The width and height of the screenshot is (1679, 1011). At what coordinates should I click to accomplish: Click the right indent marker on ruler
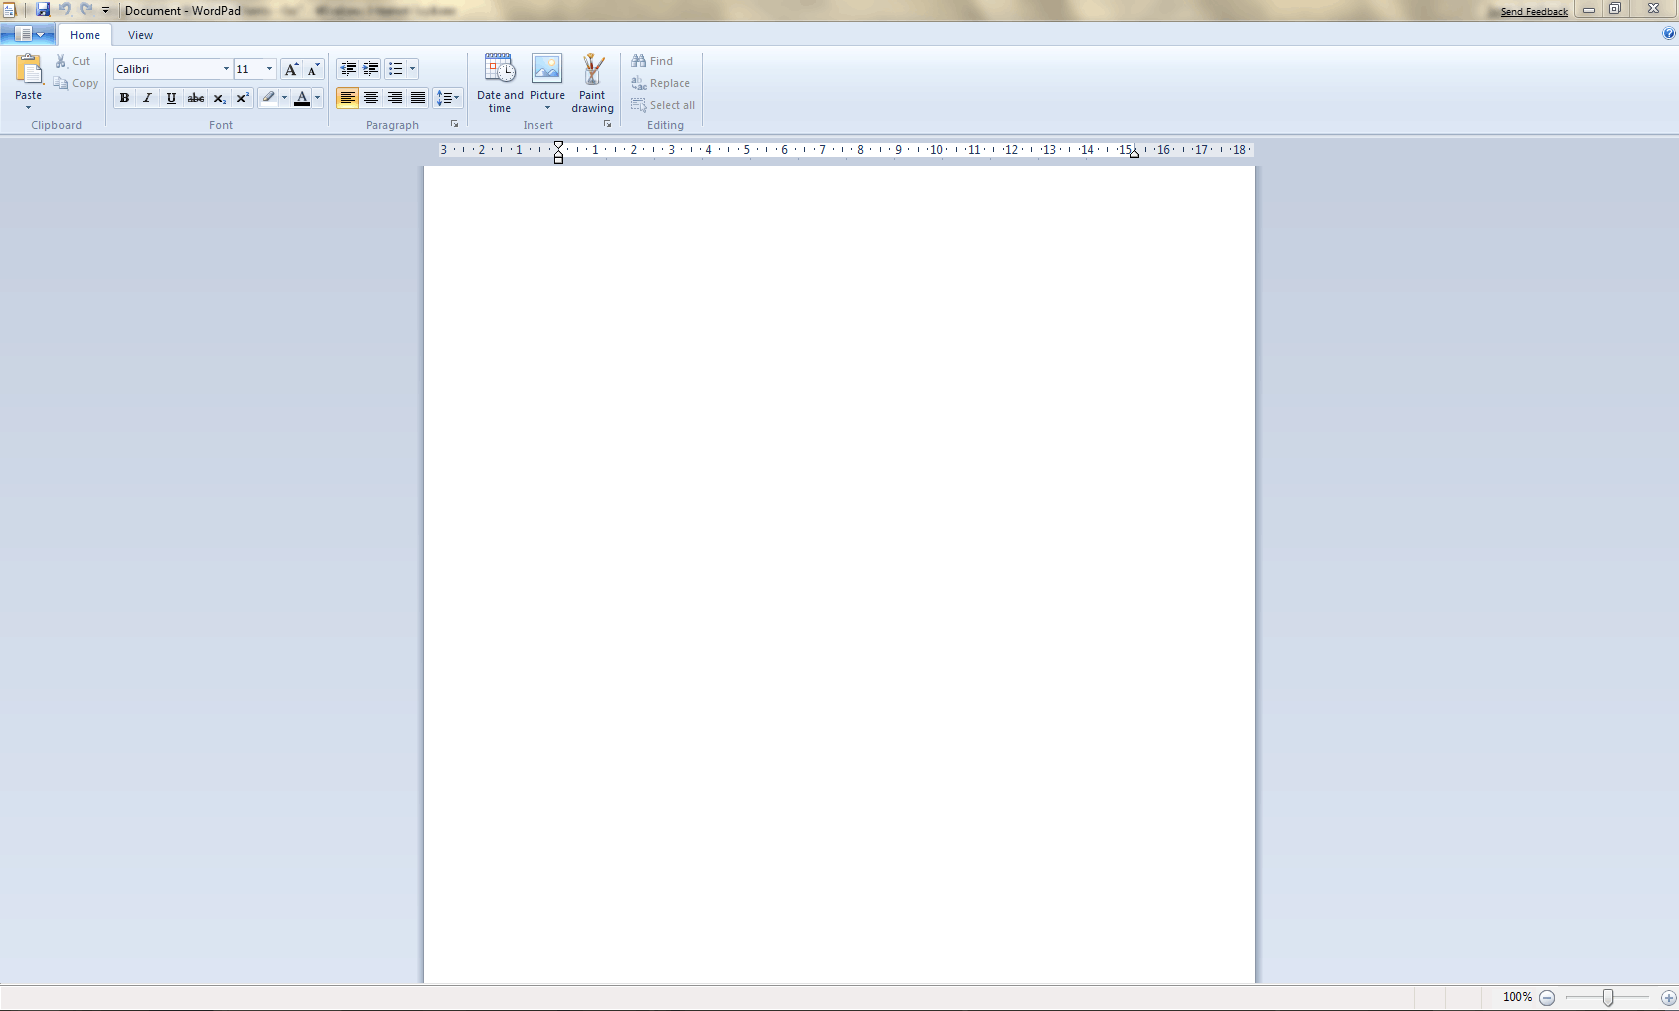[1134, 154]
